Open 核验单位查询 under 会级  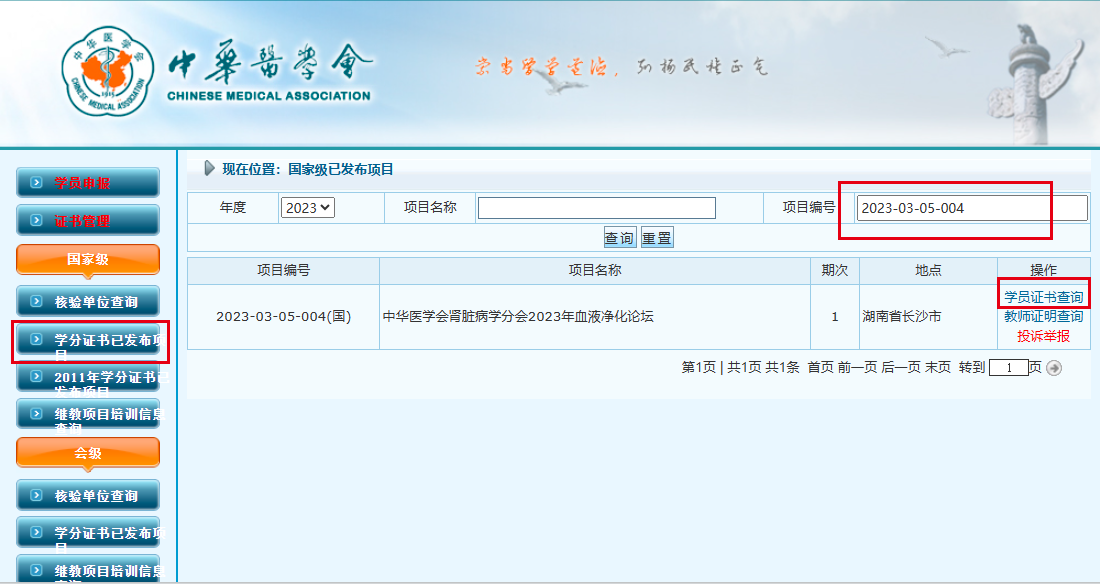point(88,496)
